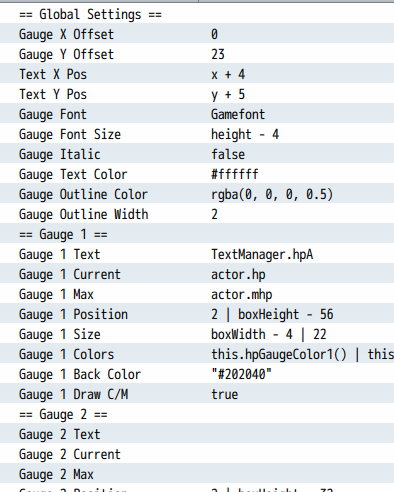Select the Text X Pos parameter
The width and height of the screenshot is (394, 492).
coord(53,74)
